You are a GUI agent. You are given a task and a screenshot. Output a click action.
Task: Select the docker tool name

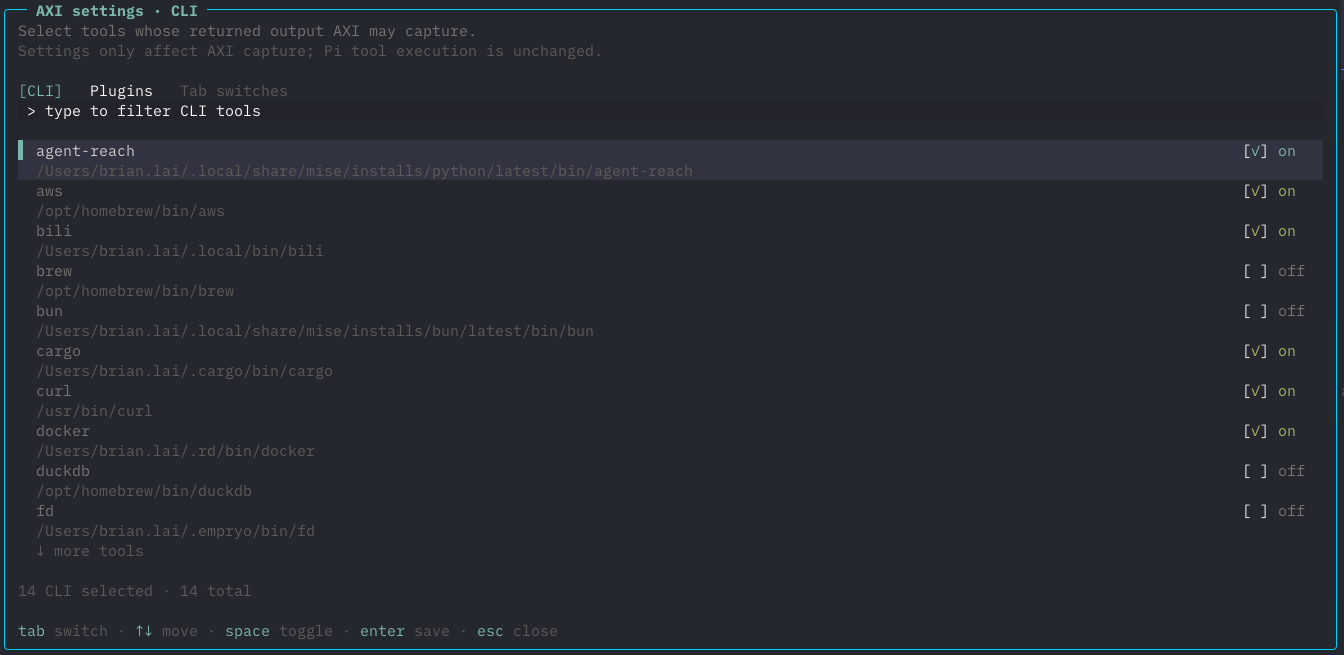point(63,431)
